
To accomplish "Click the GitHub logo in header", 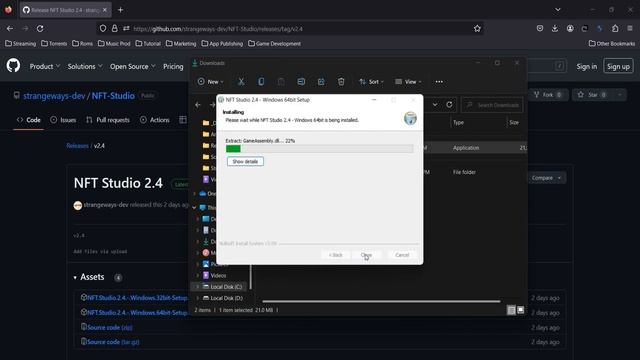I will pyautogui.click(x=13, y=66).
